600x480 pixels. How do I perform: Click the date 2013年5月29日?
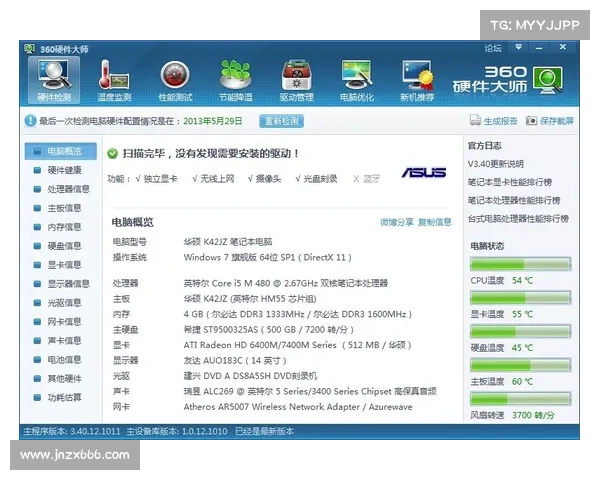[213, 121]
